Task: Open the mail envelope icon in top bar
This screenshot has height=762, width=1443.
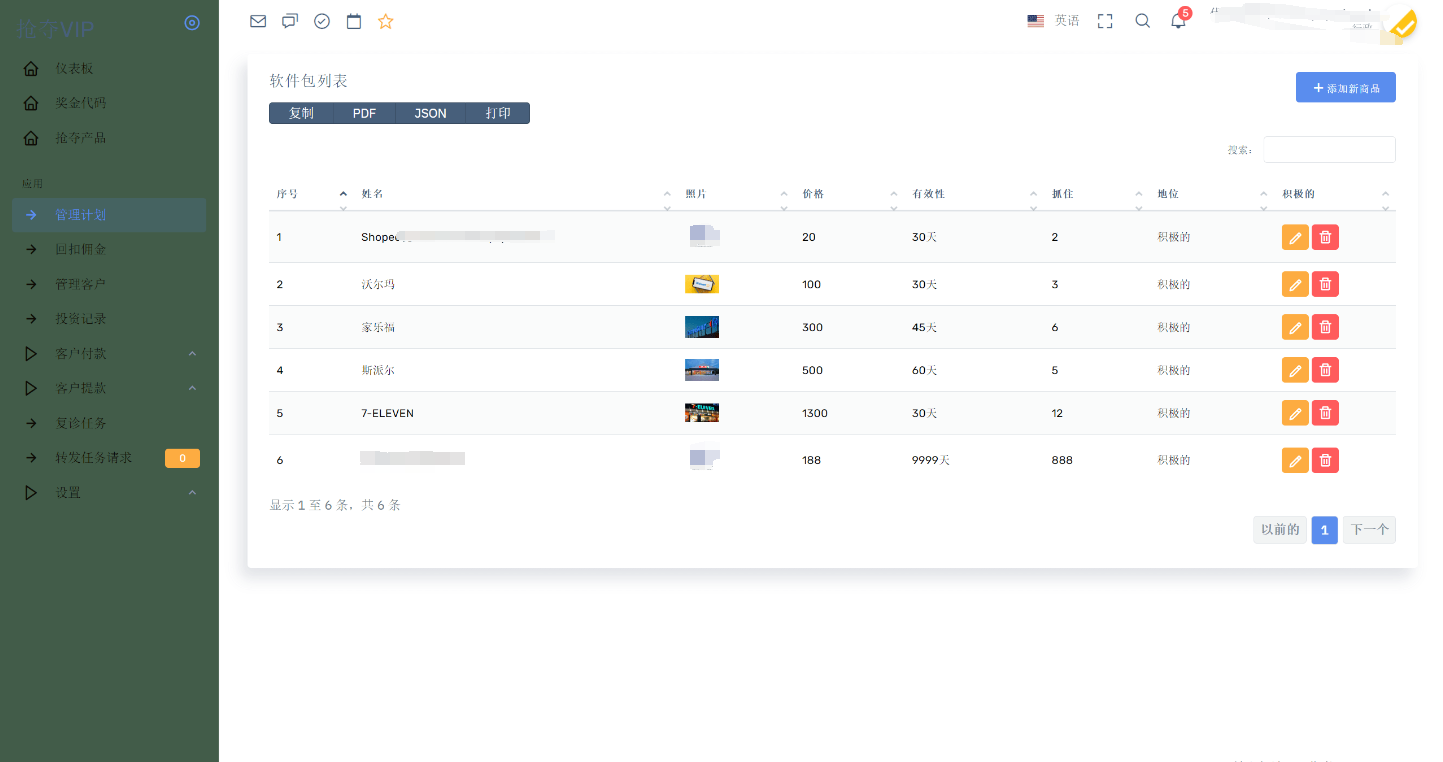Action: click(x=258, y=21)
